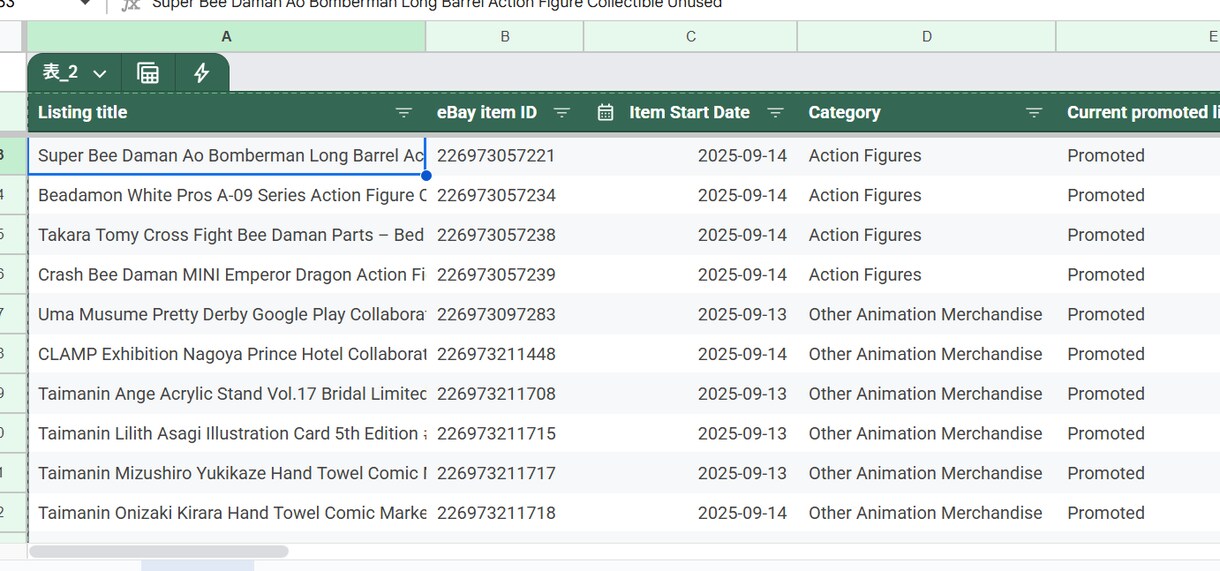Select the Taimanin Lilith Asagi cell
The width and height of the screenshot is (1220, 571).
click(x=227, y=433)
